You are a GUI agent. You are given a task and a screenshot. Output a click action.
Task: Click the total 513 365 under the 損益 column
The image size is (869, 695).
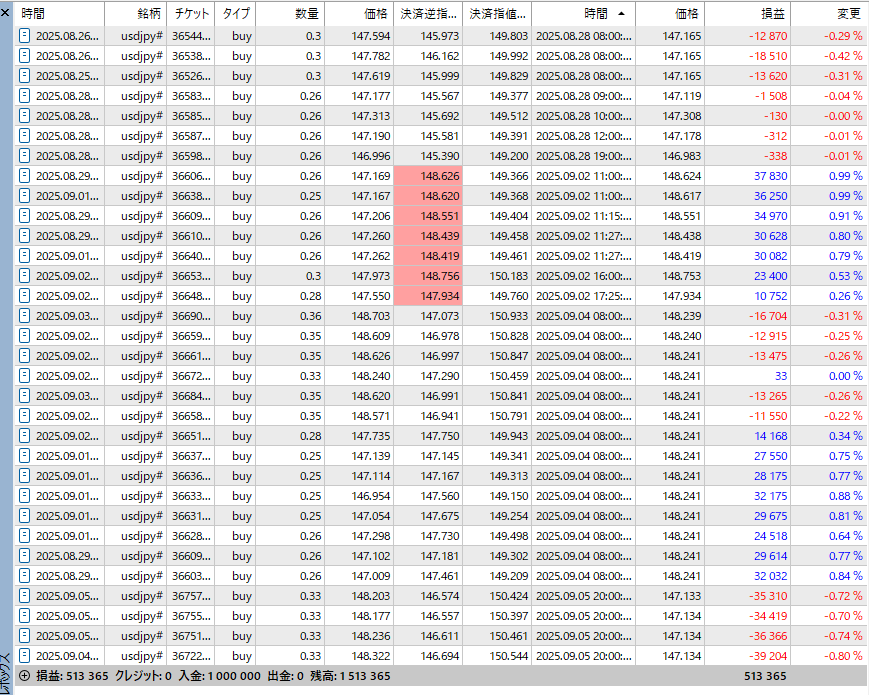(765, 676)
